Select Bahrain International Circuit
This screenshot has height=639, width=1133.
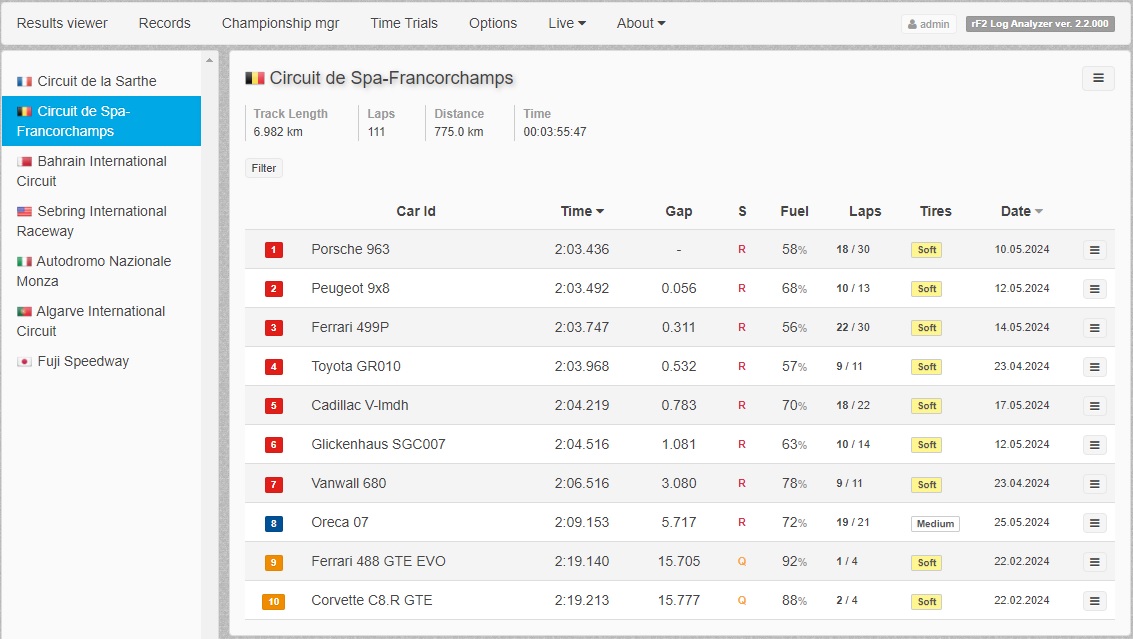pos(101,171)
